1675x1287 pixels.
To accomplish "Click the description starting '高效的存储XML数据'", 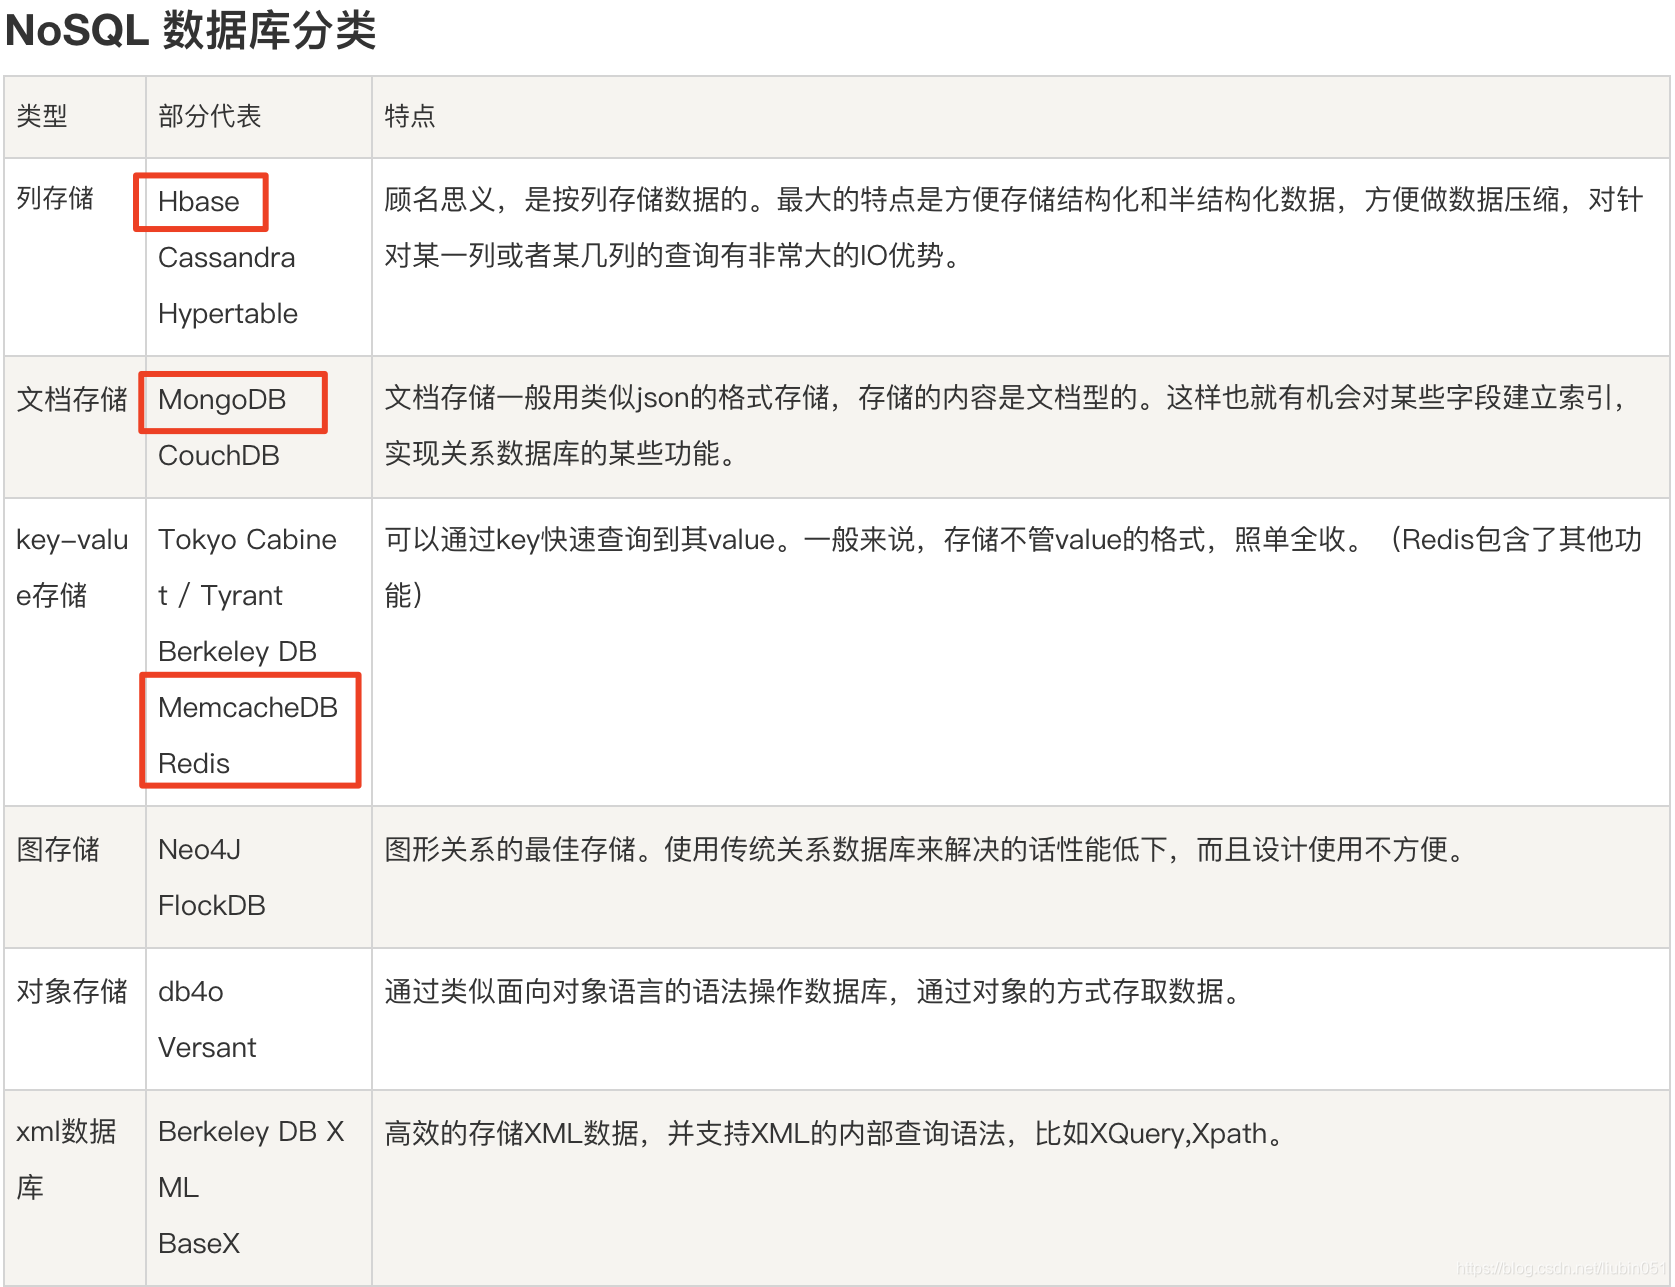I will tap(834, 1133).
